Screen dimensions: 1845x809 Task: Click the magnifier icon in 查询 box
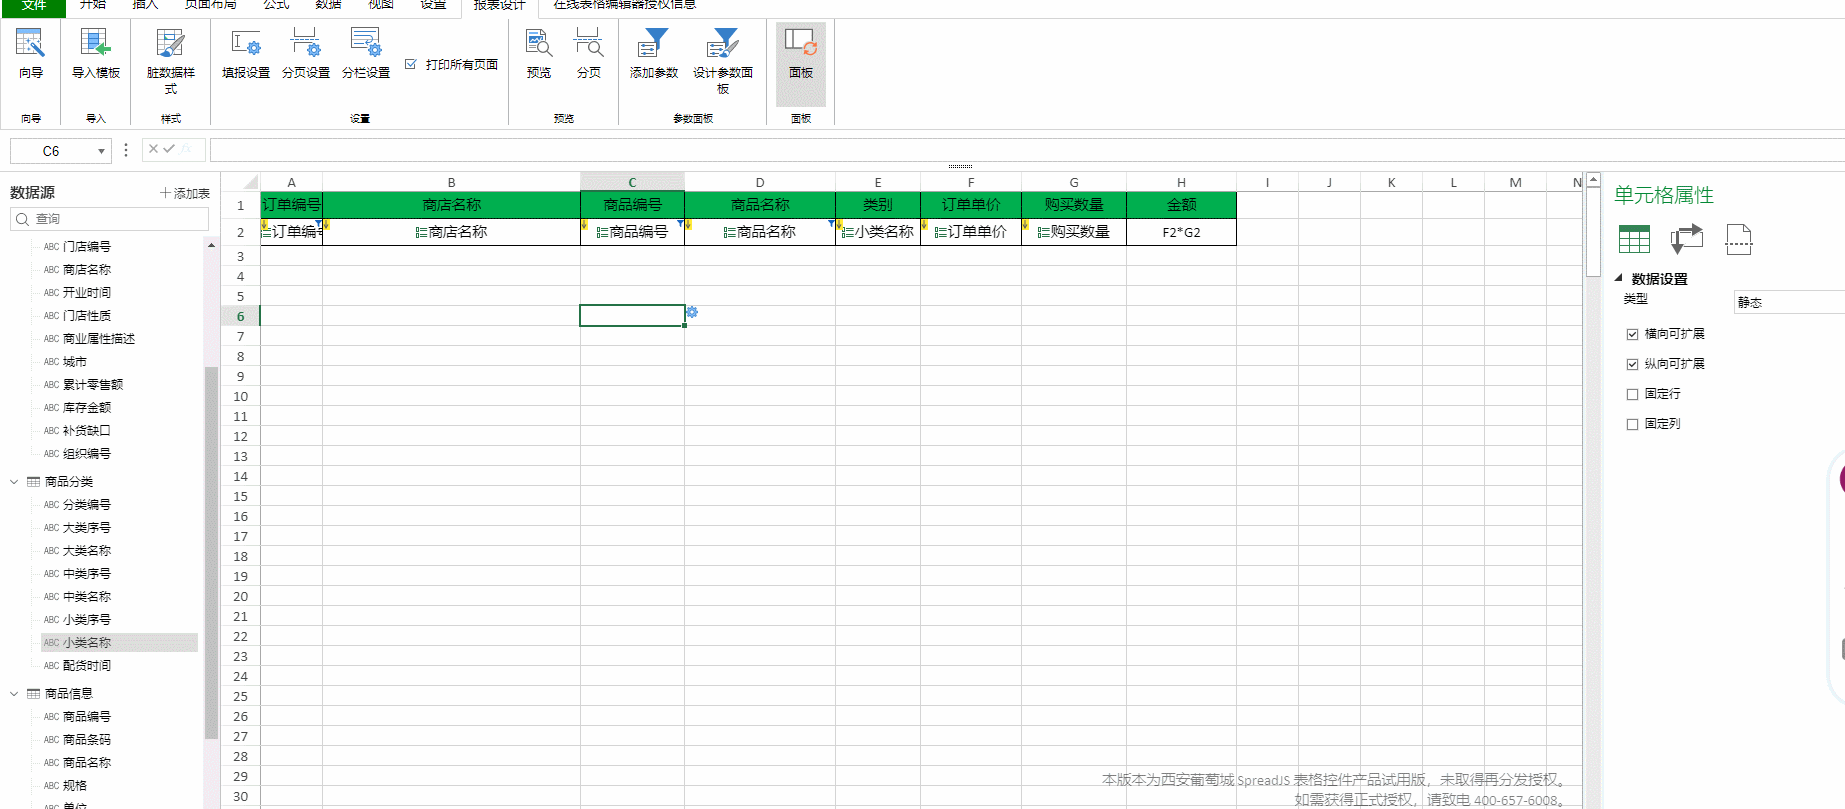point(22,219)
